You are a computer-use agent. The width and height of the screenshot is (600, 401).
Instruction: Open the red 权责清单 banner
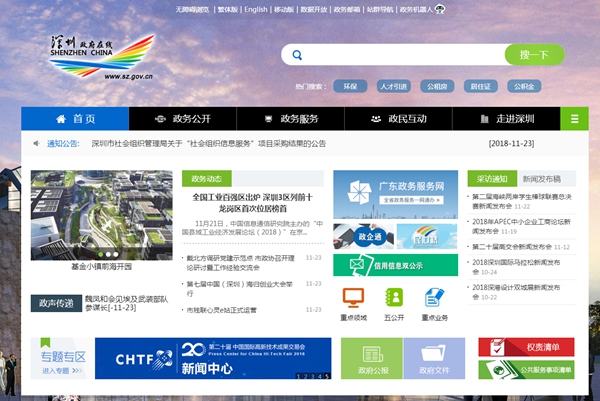526,347
